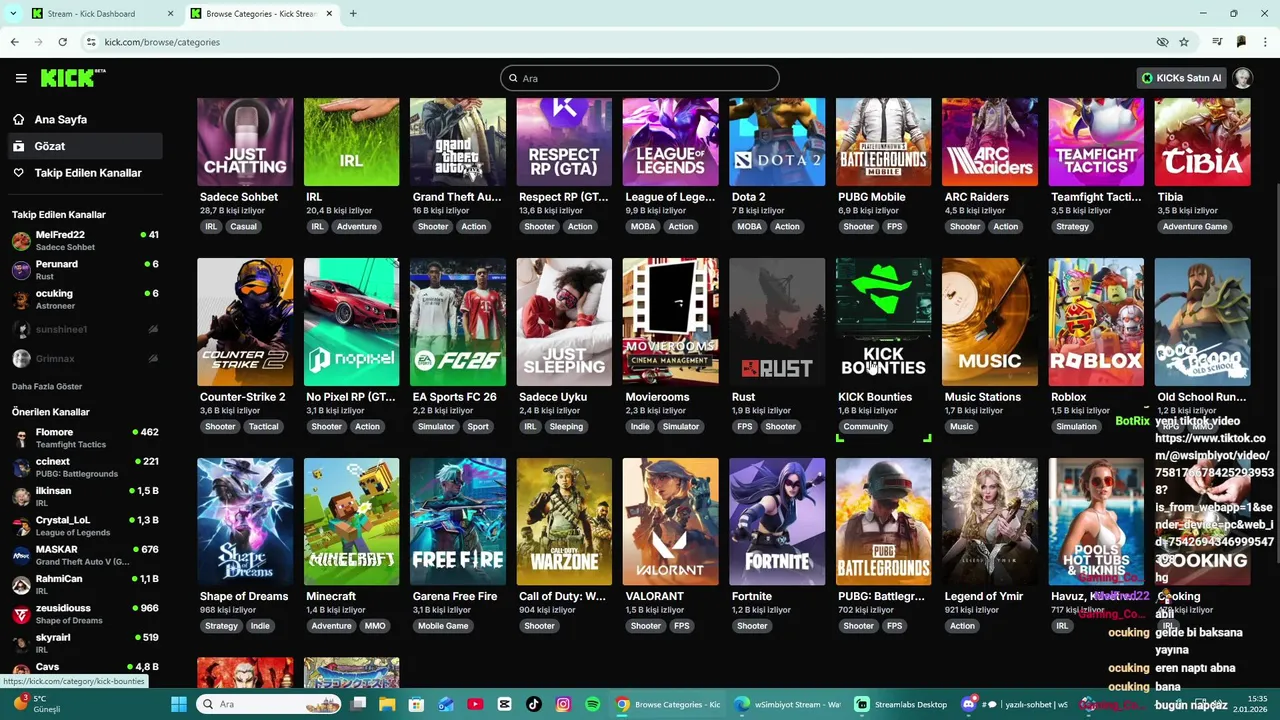This screenshot has width=1280, height=720.
Task: Open Flomore recommended channel
Action: point(85,438)
